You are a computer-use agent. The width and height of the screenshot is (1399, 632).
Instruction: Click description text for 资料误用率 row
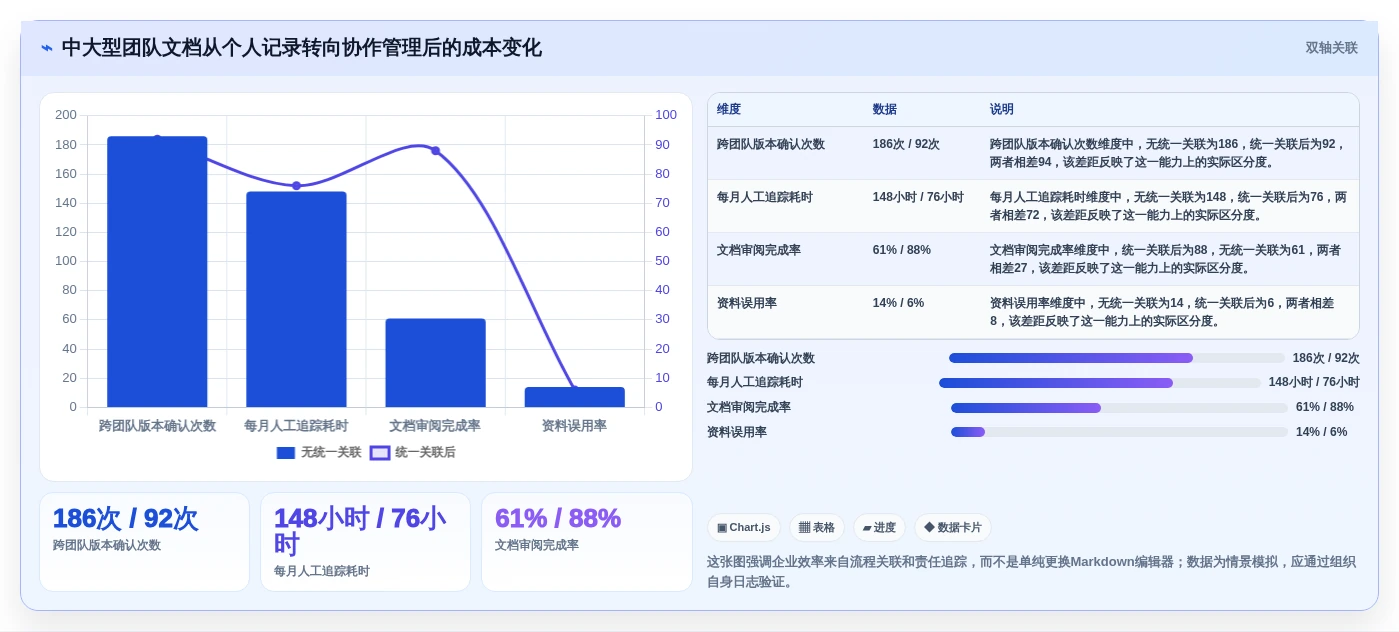pos(1162,312)
